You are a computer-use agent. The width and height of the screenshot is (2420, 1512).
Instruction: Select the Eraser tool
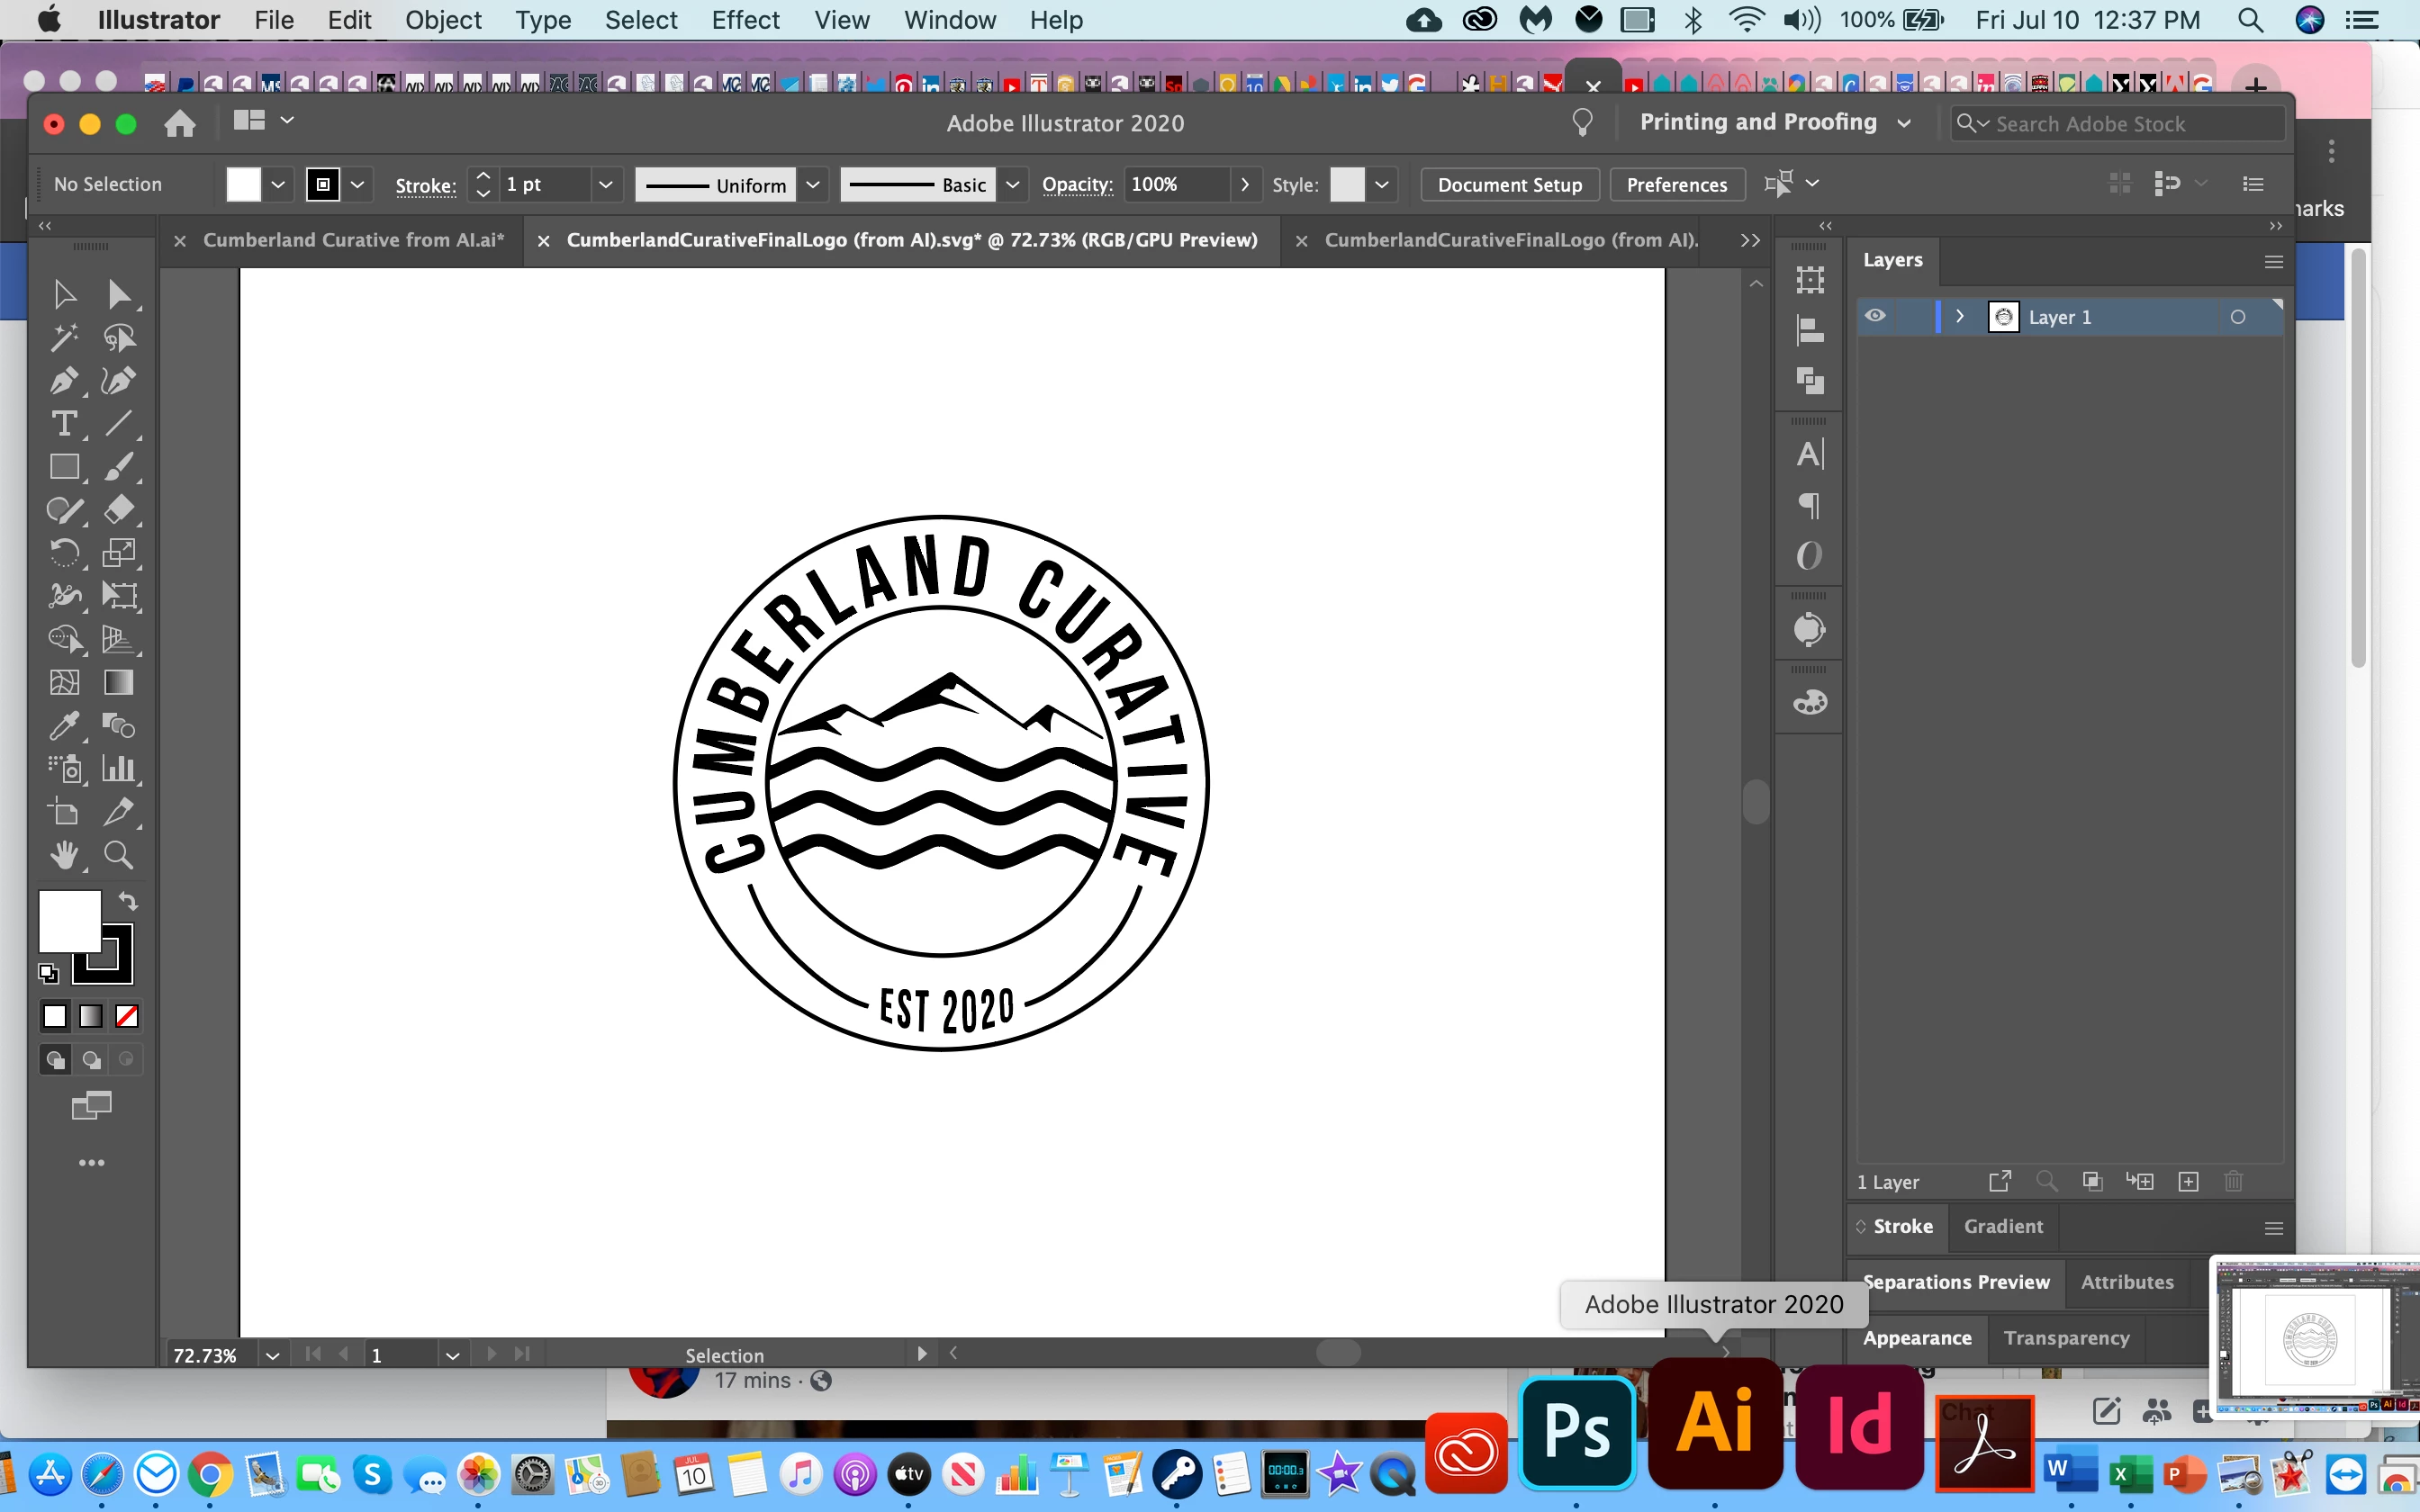point(118,510)
